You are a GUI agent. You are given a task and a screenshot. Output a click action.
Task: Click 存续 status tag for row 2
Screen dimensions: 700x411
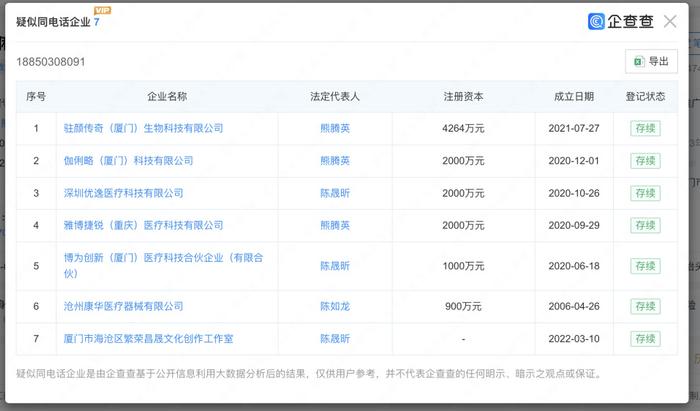(x=646, y=161)
